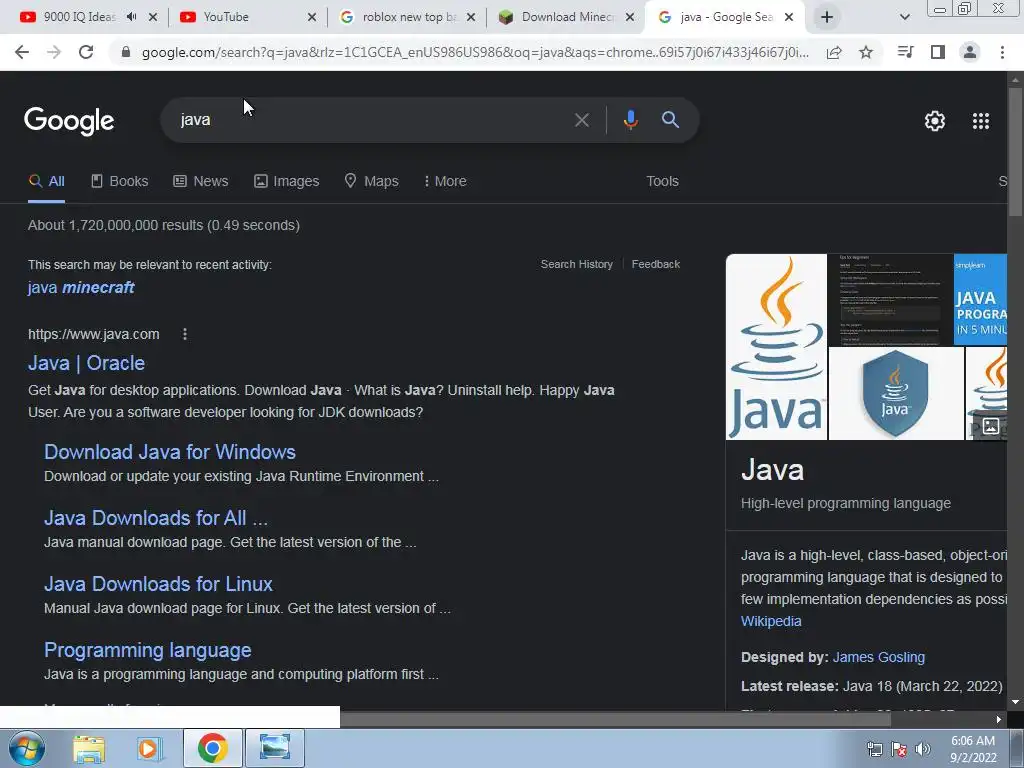
Task: Go back using the browser back arrow
Action: [x=22, y=52]
